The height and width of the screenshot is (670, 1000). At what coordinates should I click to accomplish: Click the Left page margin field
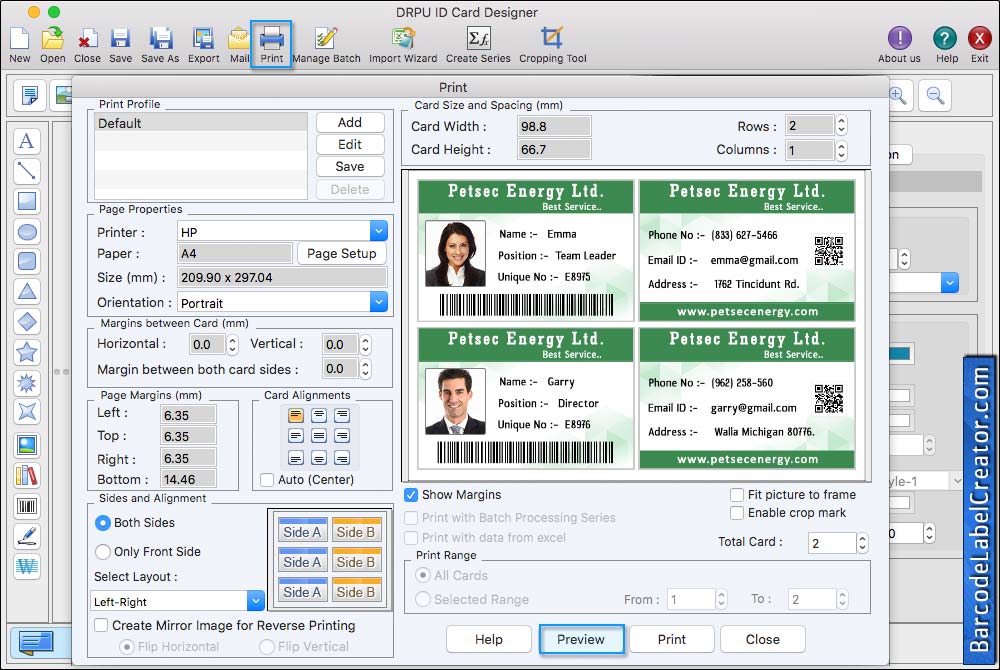coord(188,415)
